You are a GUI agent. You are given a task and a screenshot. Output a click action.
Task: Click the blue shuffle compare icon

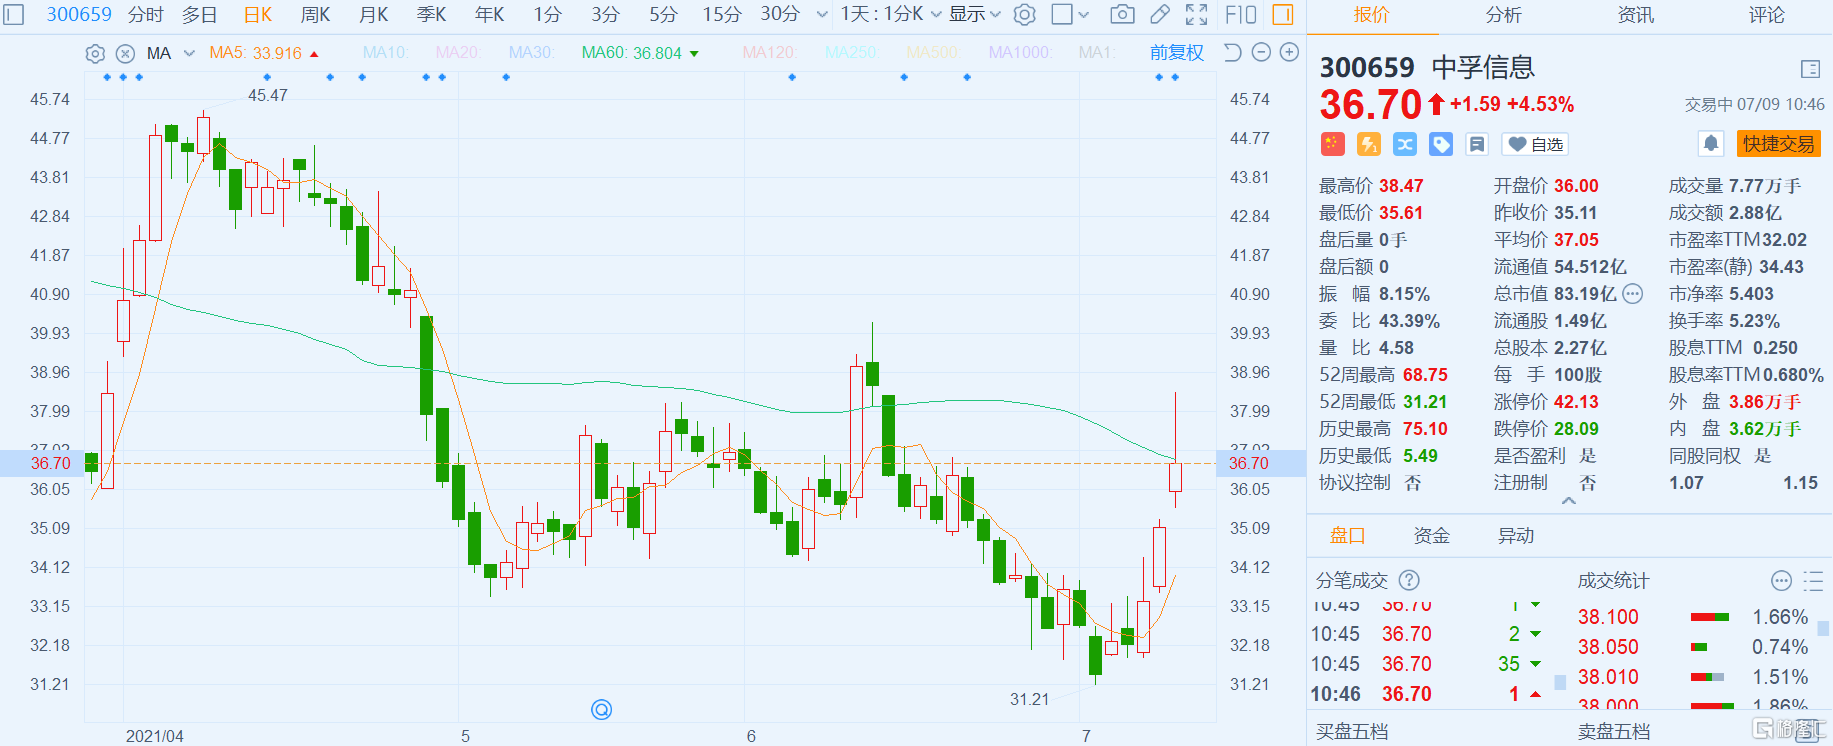click(x=1405, y=144)
